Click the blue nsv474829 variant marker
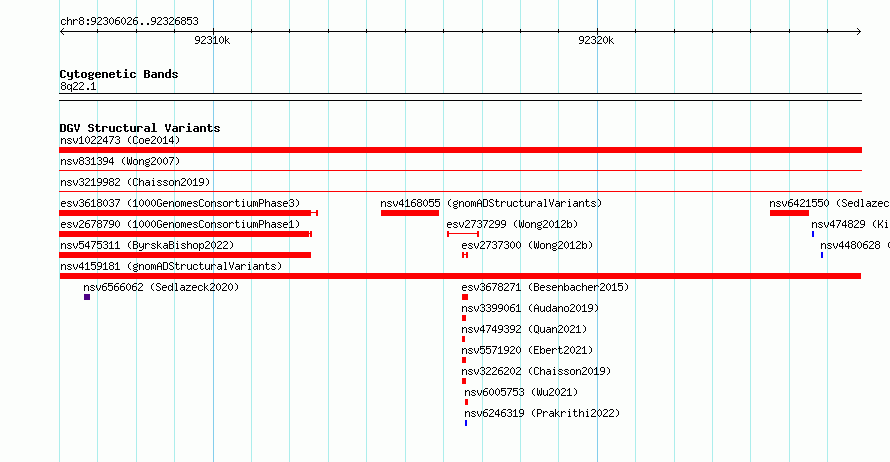Image resolution: width=890 pixels, height=462 pixels. click(x=813, y=234)
